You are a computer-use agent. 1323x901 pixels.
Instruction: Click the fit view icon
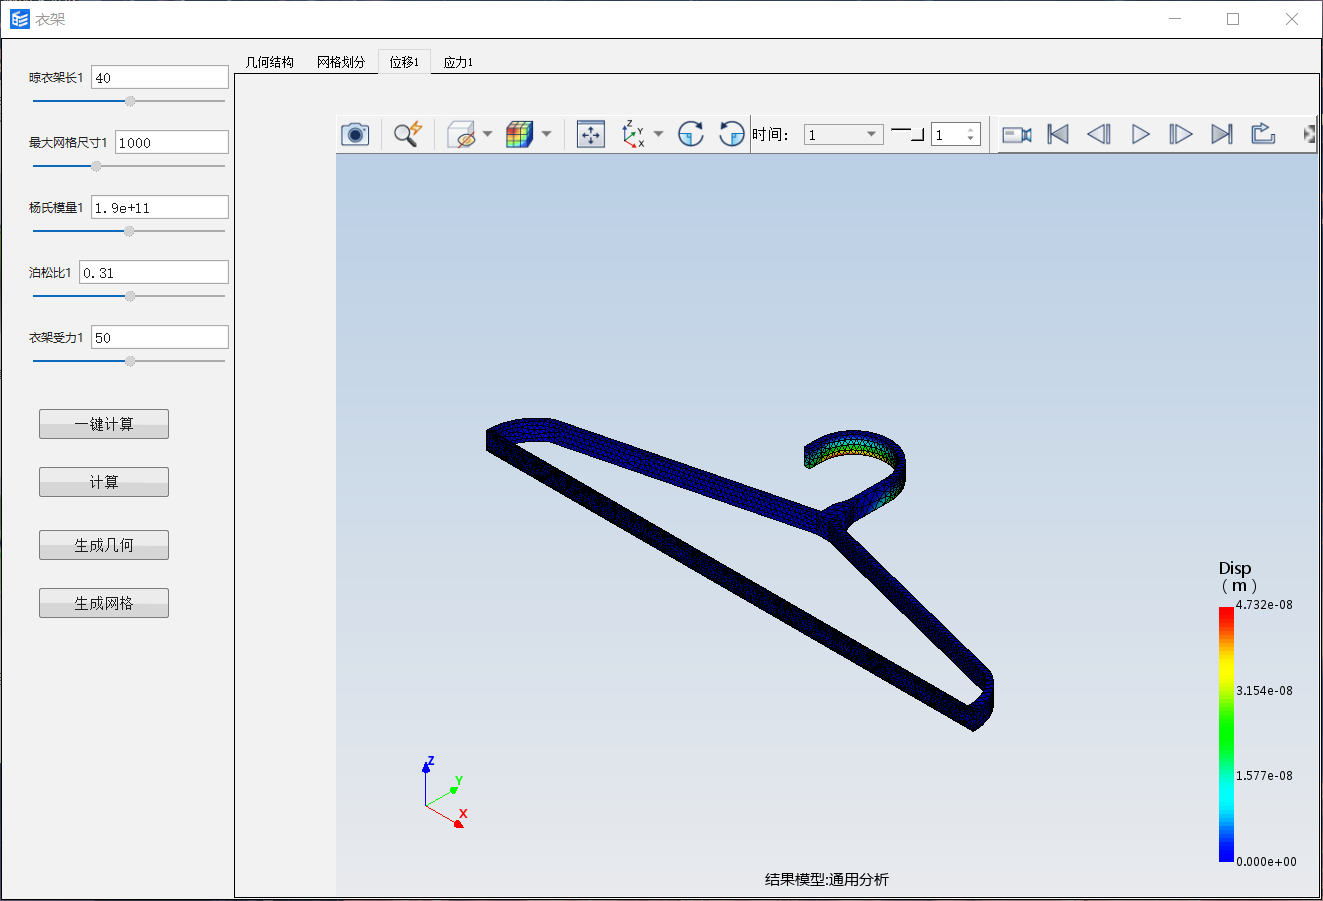coord(591,134)
